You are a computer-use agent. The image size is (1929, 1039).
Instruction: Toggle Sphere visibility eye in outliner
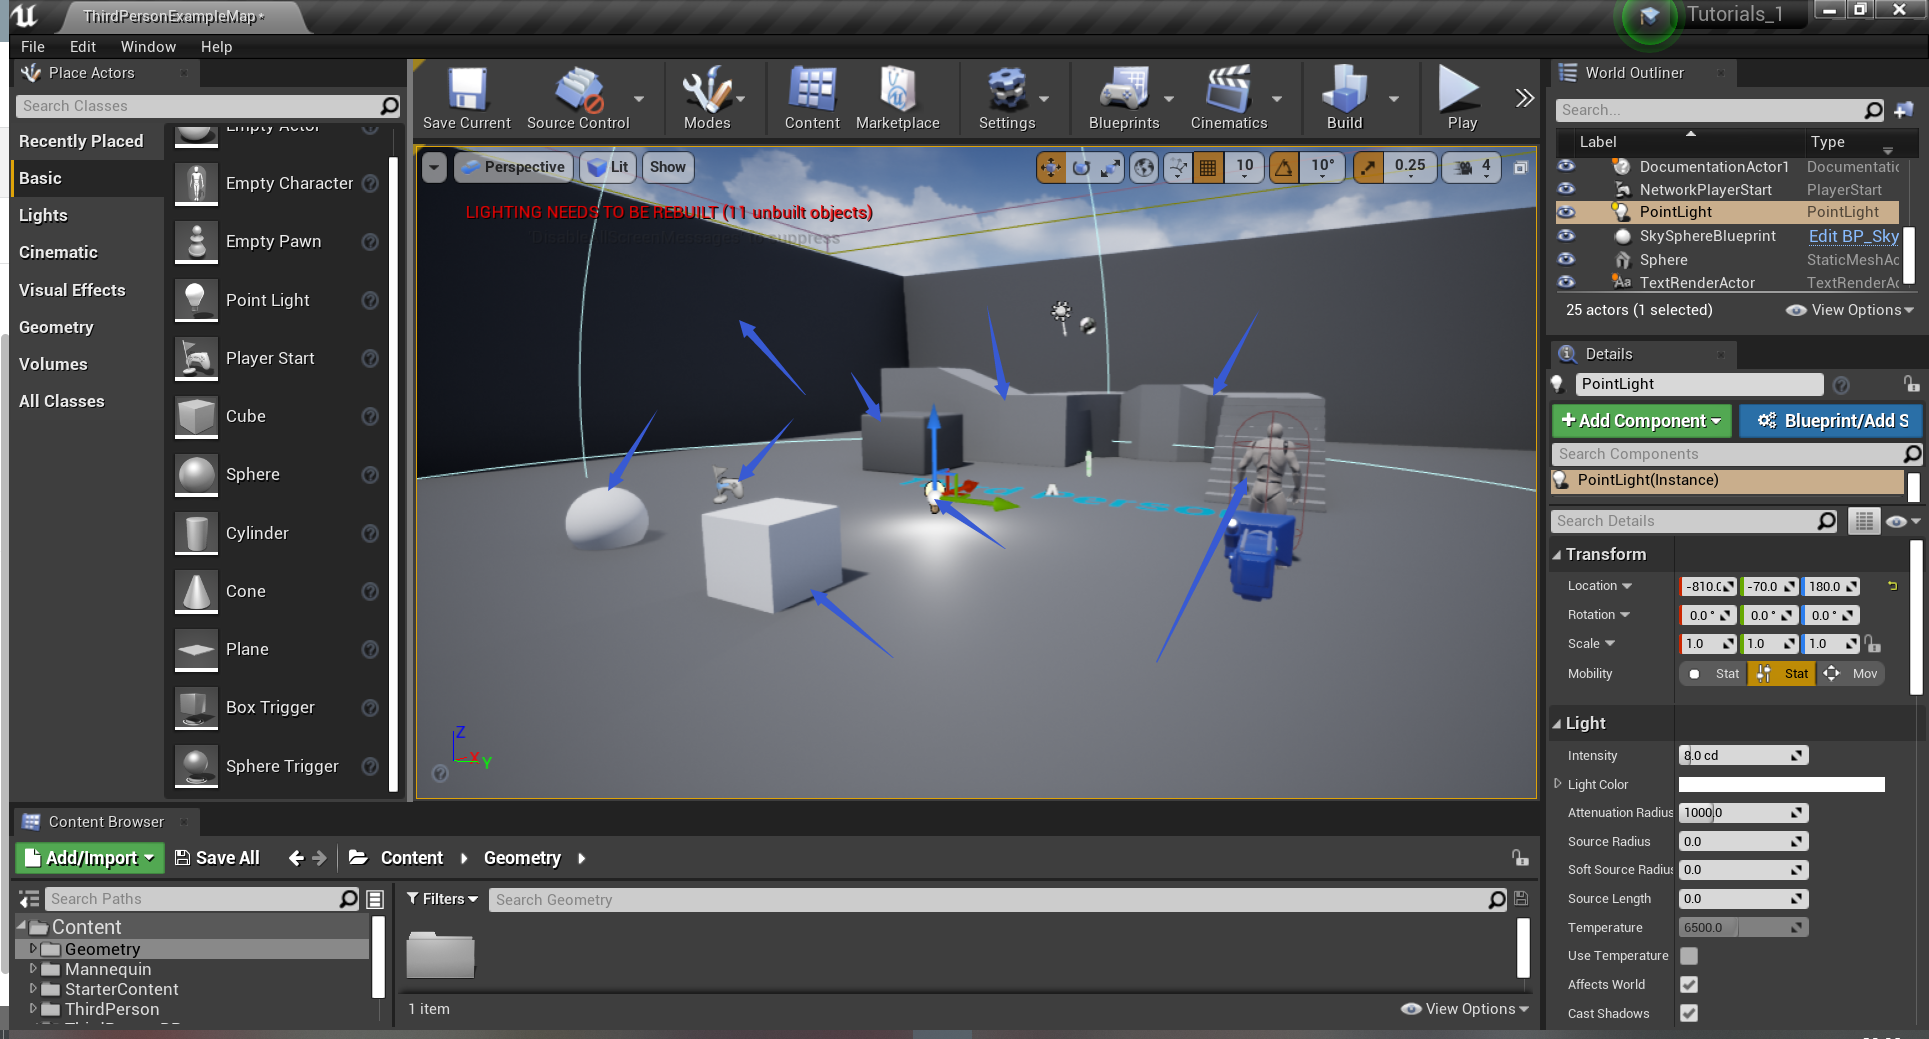pos(1566,259)
